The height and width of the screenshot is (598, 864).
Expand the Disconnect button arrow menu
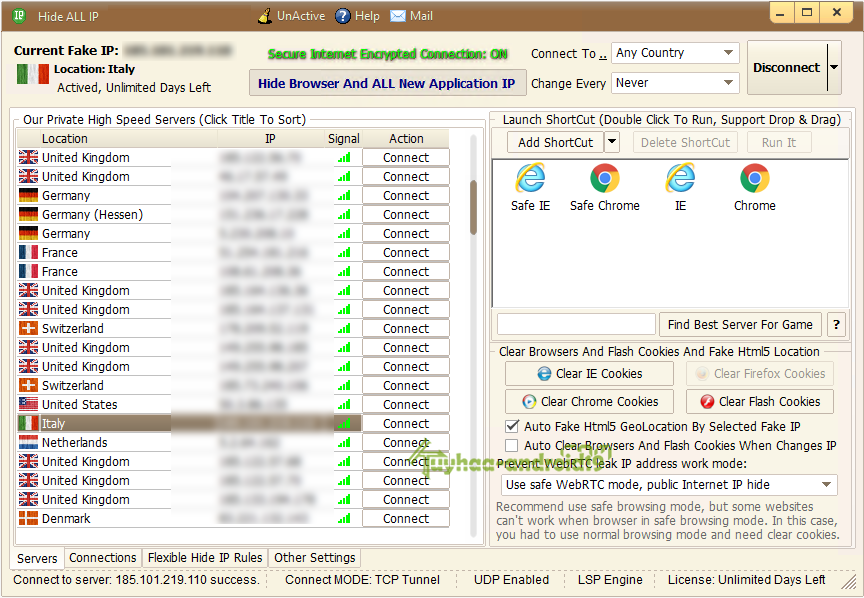(x=834, y=67)
